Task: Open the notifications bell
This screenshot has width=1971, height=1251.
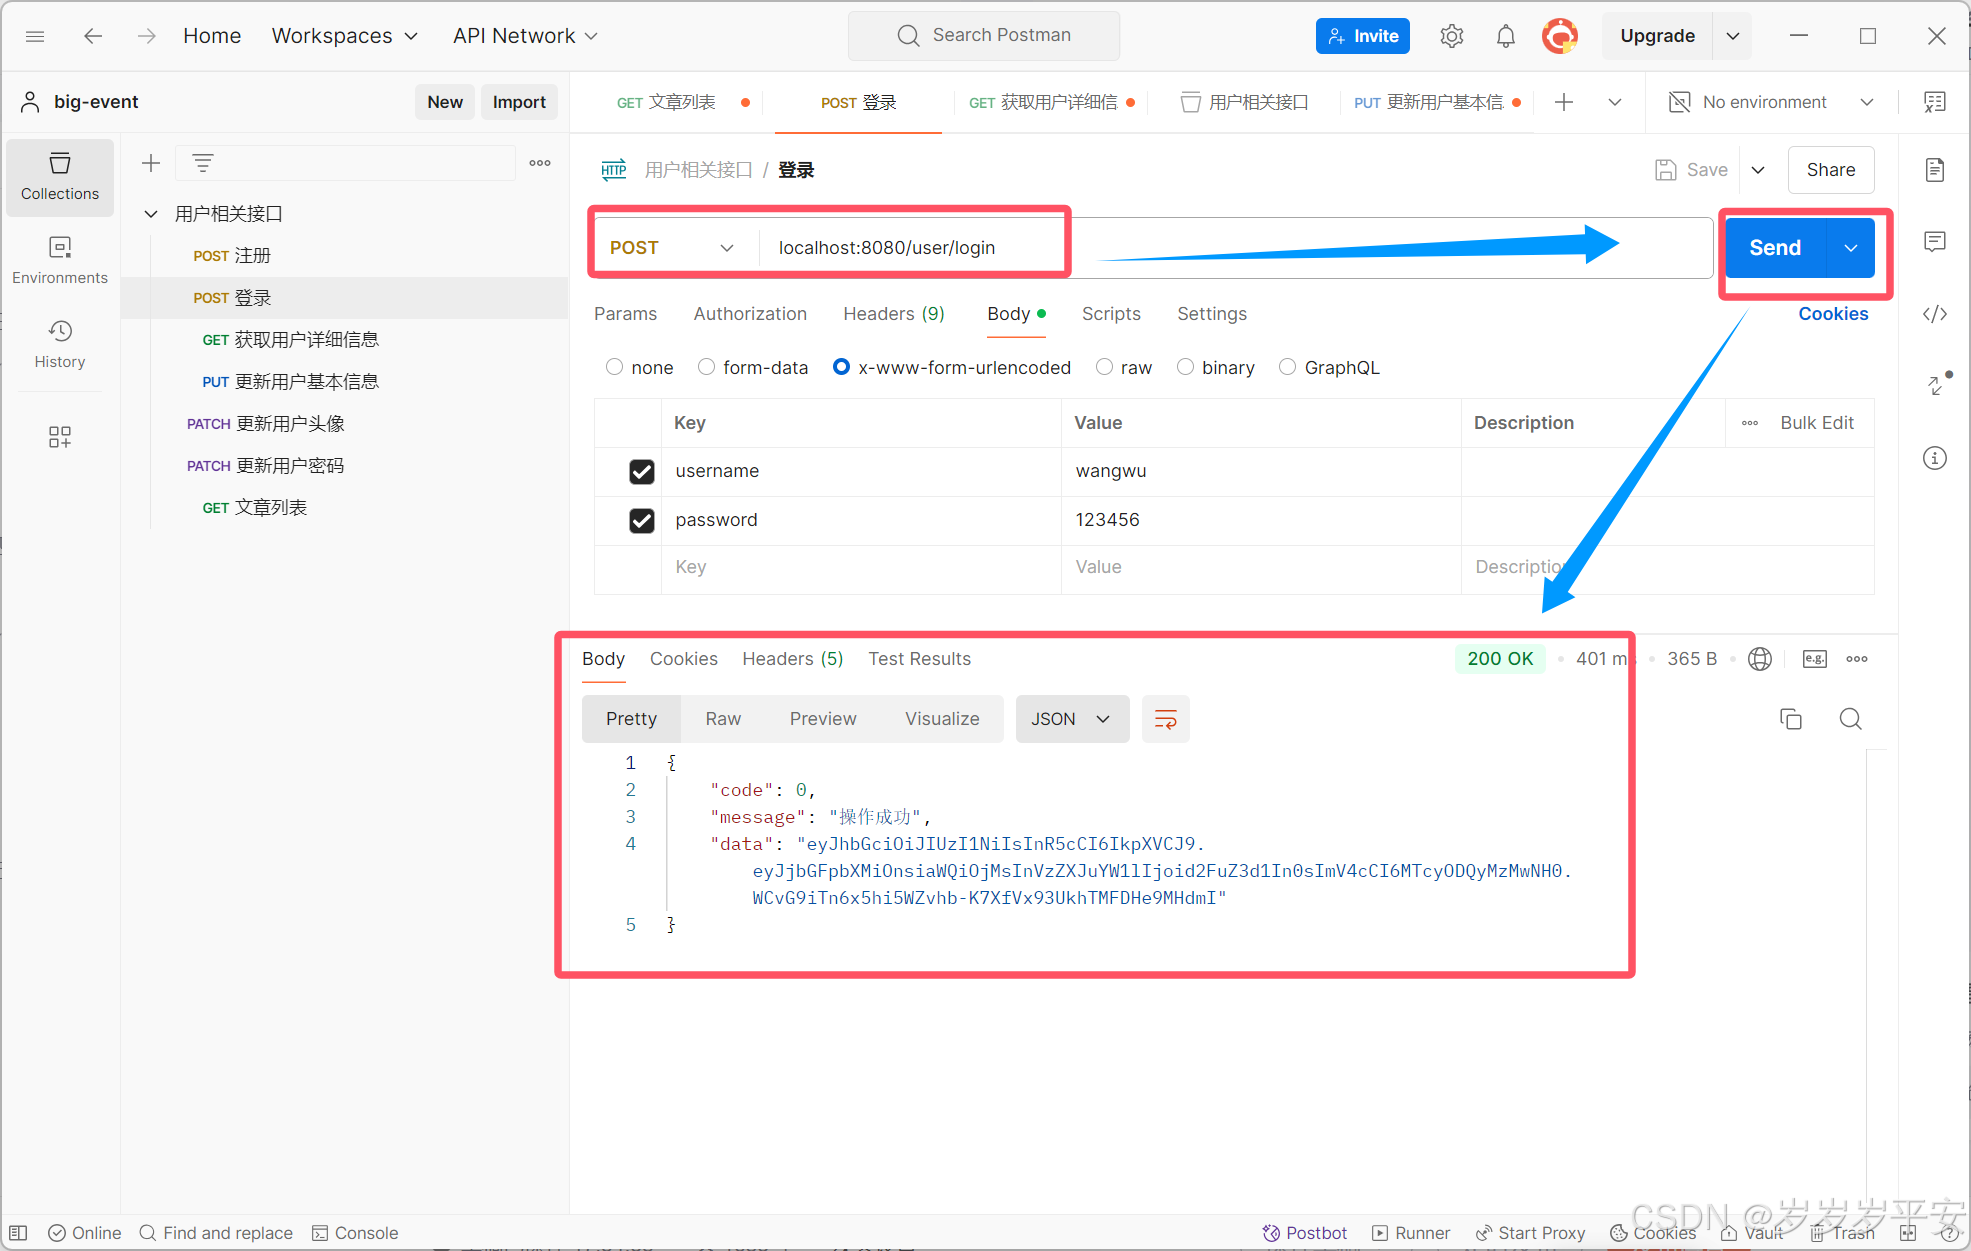Action: 1505,36
